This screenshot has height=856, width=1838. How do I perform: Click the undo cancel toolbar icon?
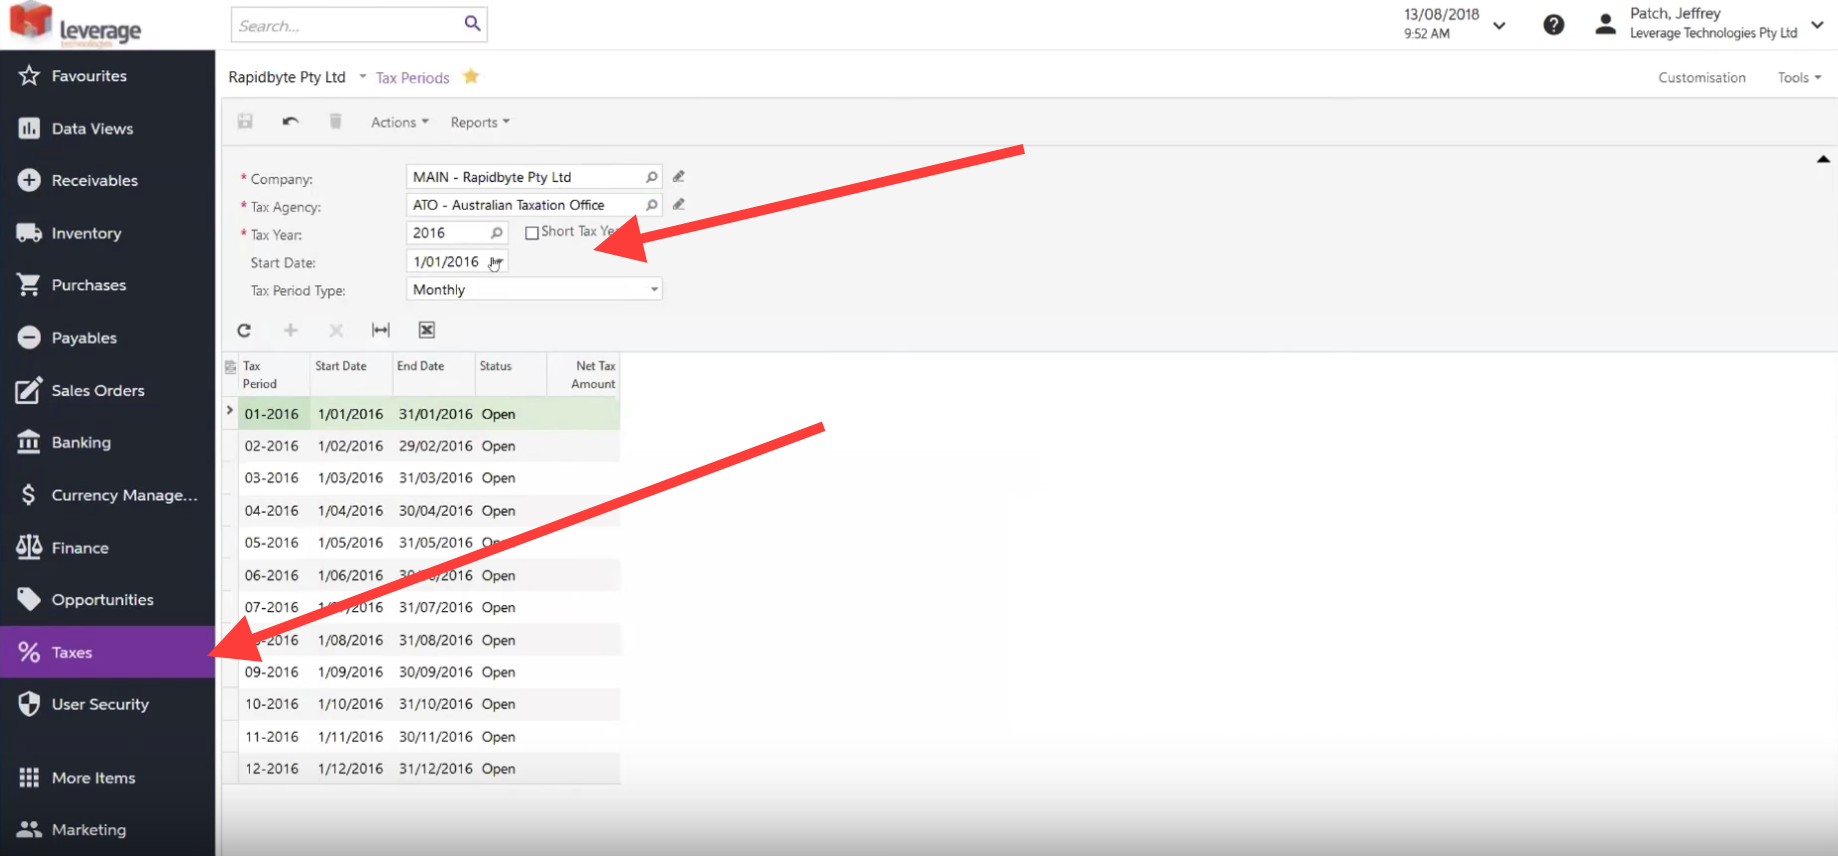pyautogui.click(x=290, y=122)
